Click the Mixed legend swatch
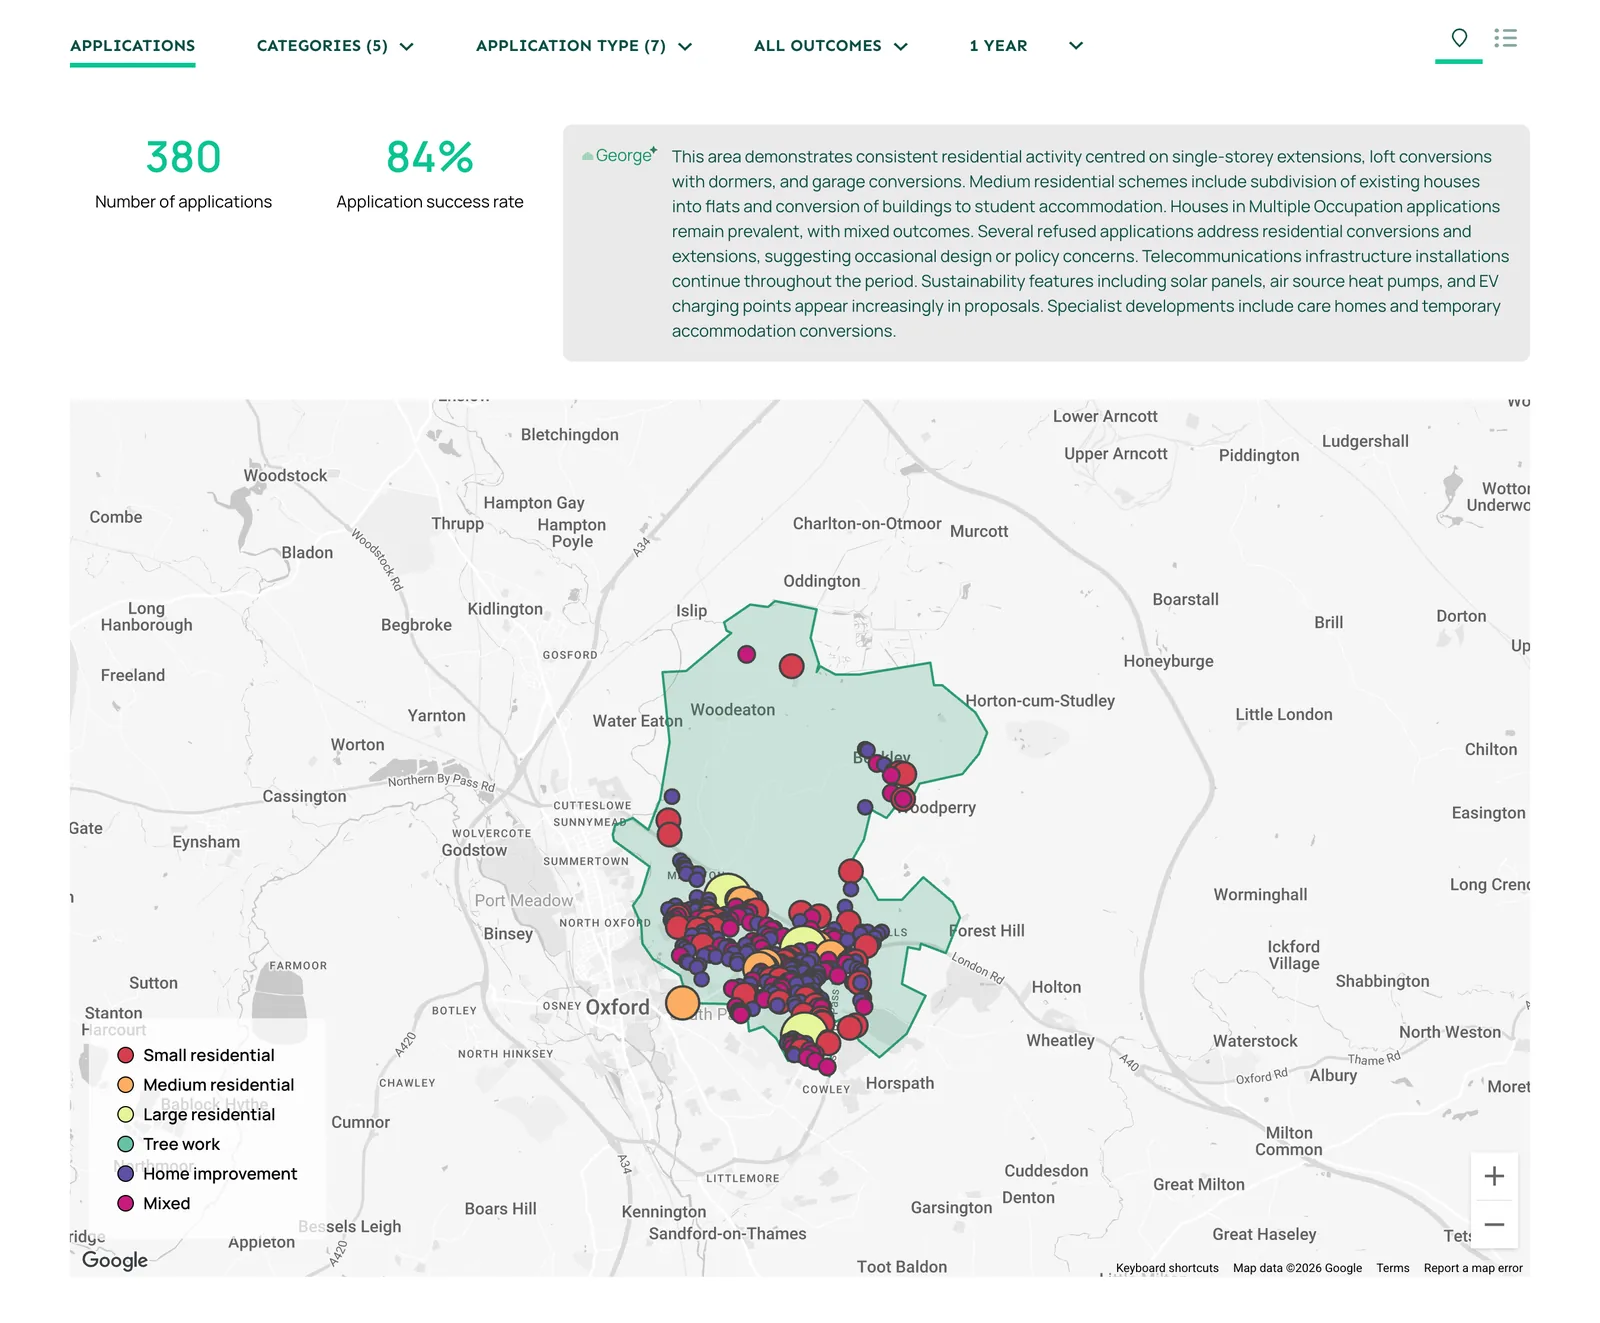This screenshot has height=1323, width=1600. tap(126, 1203)
